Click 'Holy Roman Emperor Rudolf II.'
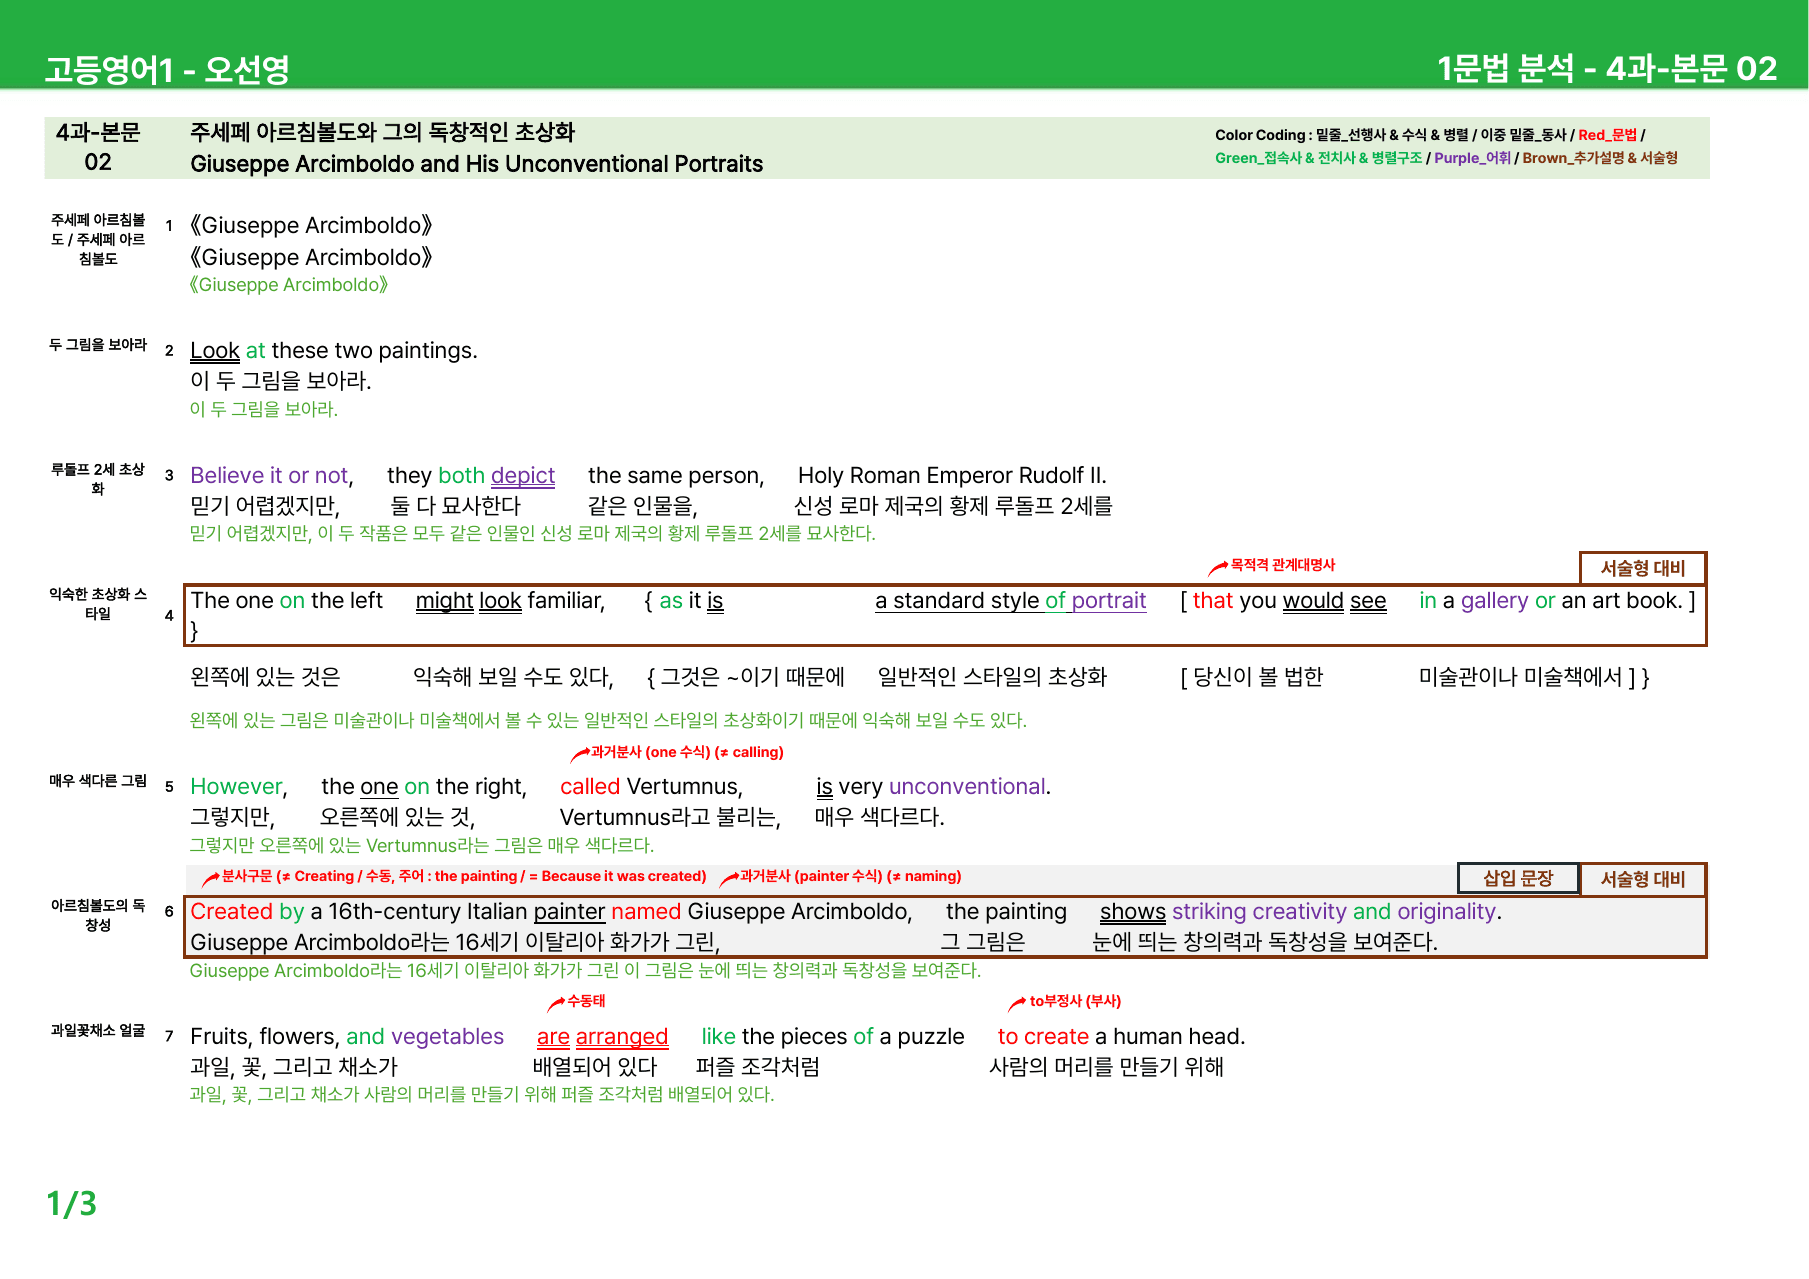The height and width of the screenshot is (1279, 1809). click(x=952, y=476)
